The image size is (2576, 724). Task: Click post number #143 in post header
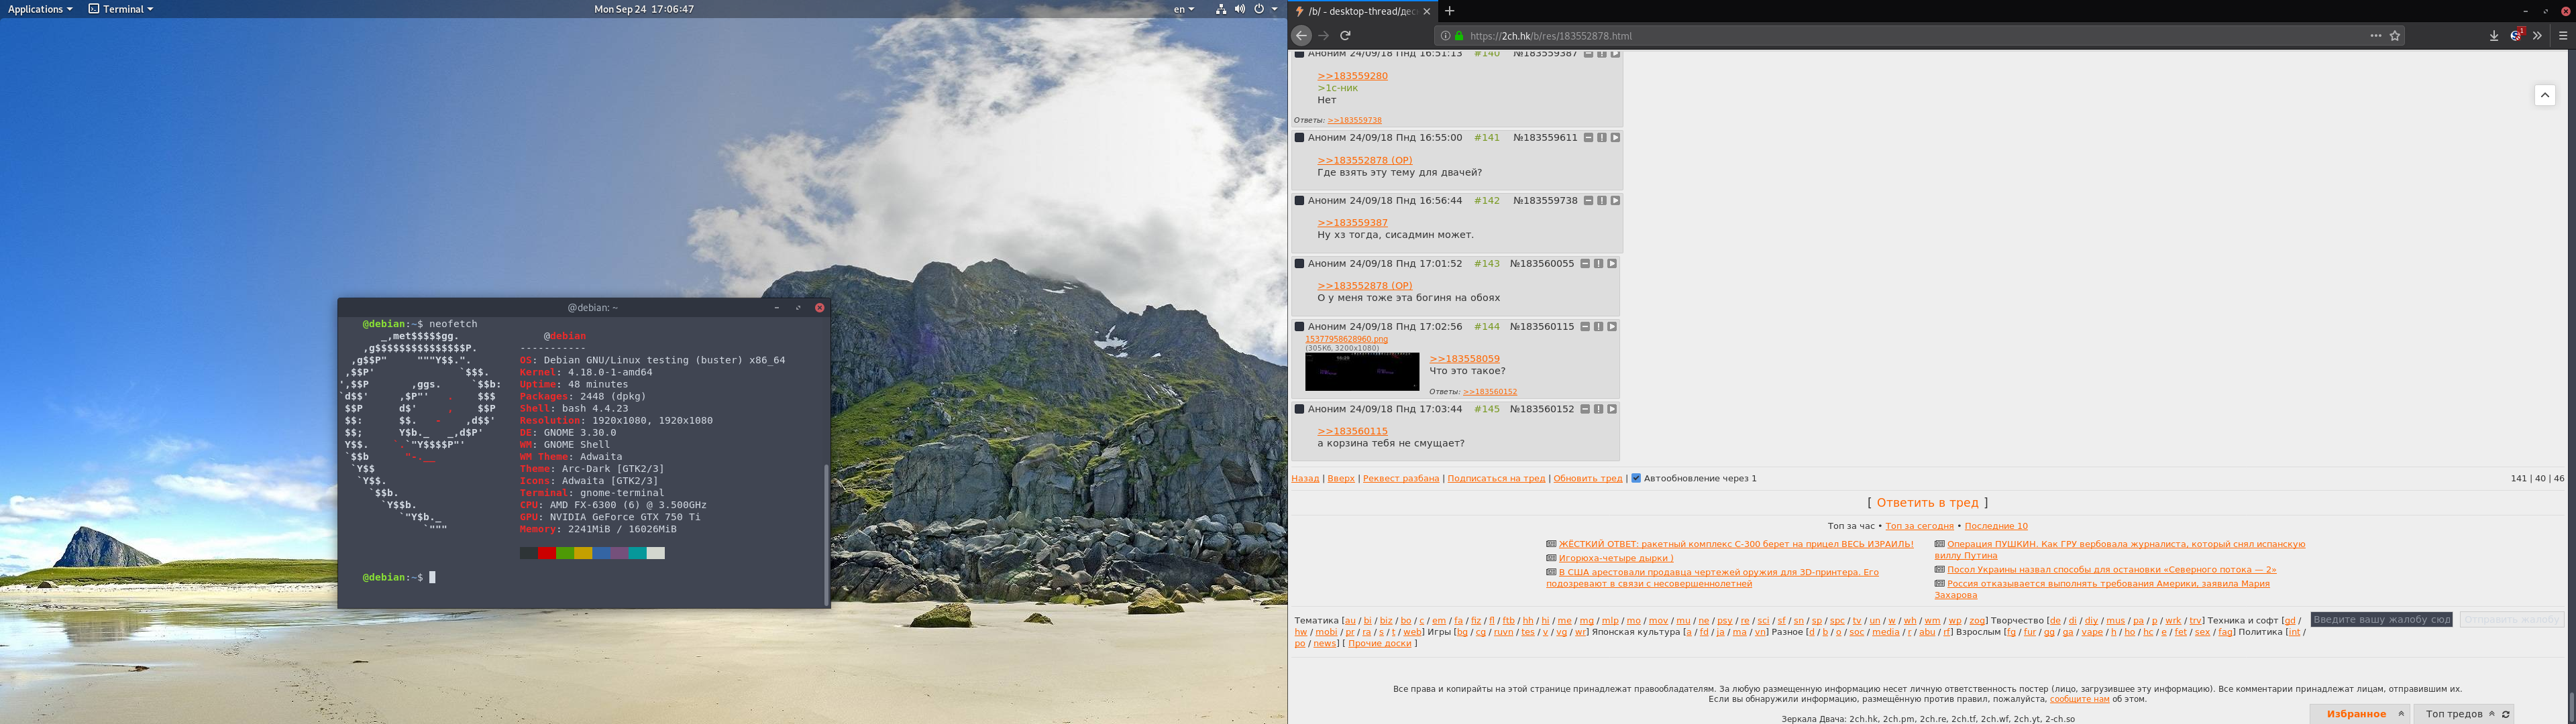coord(1487,264)
